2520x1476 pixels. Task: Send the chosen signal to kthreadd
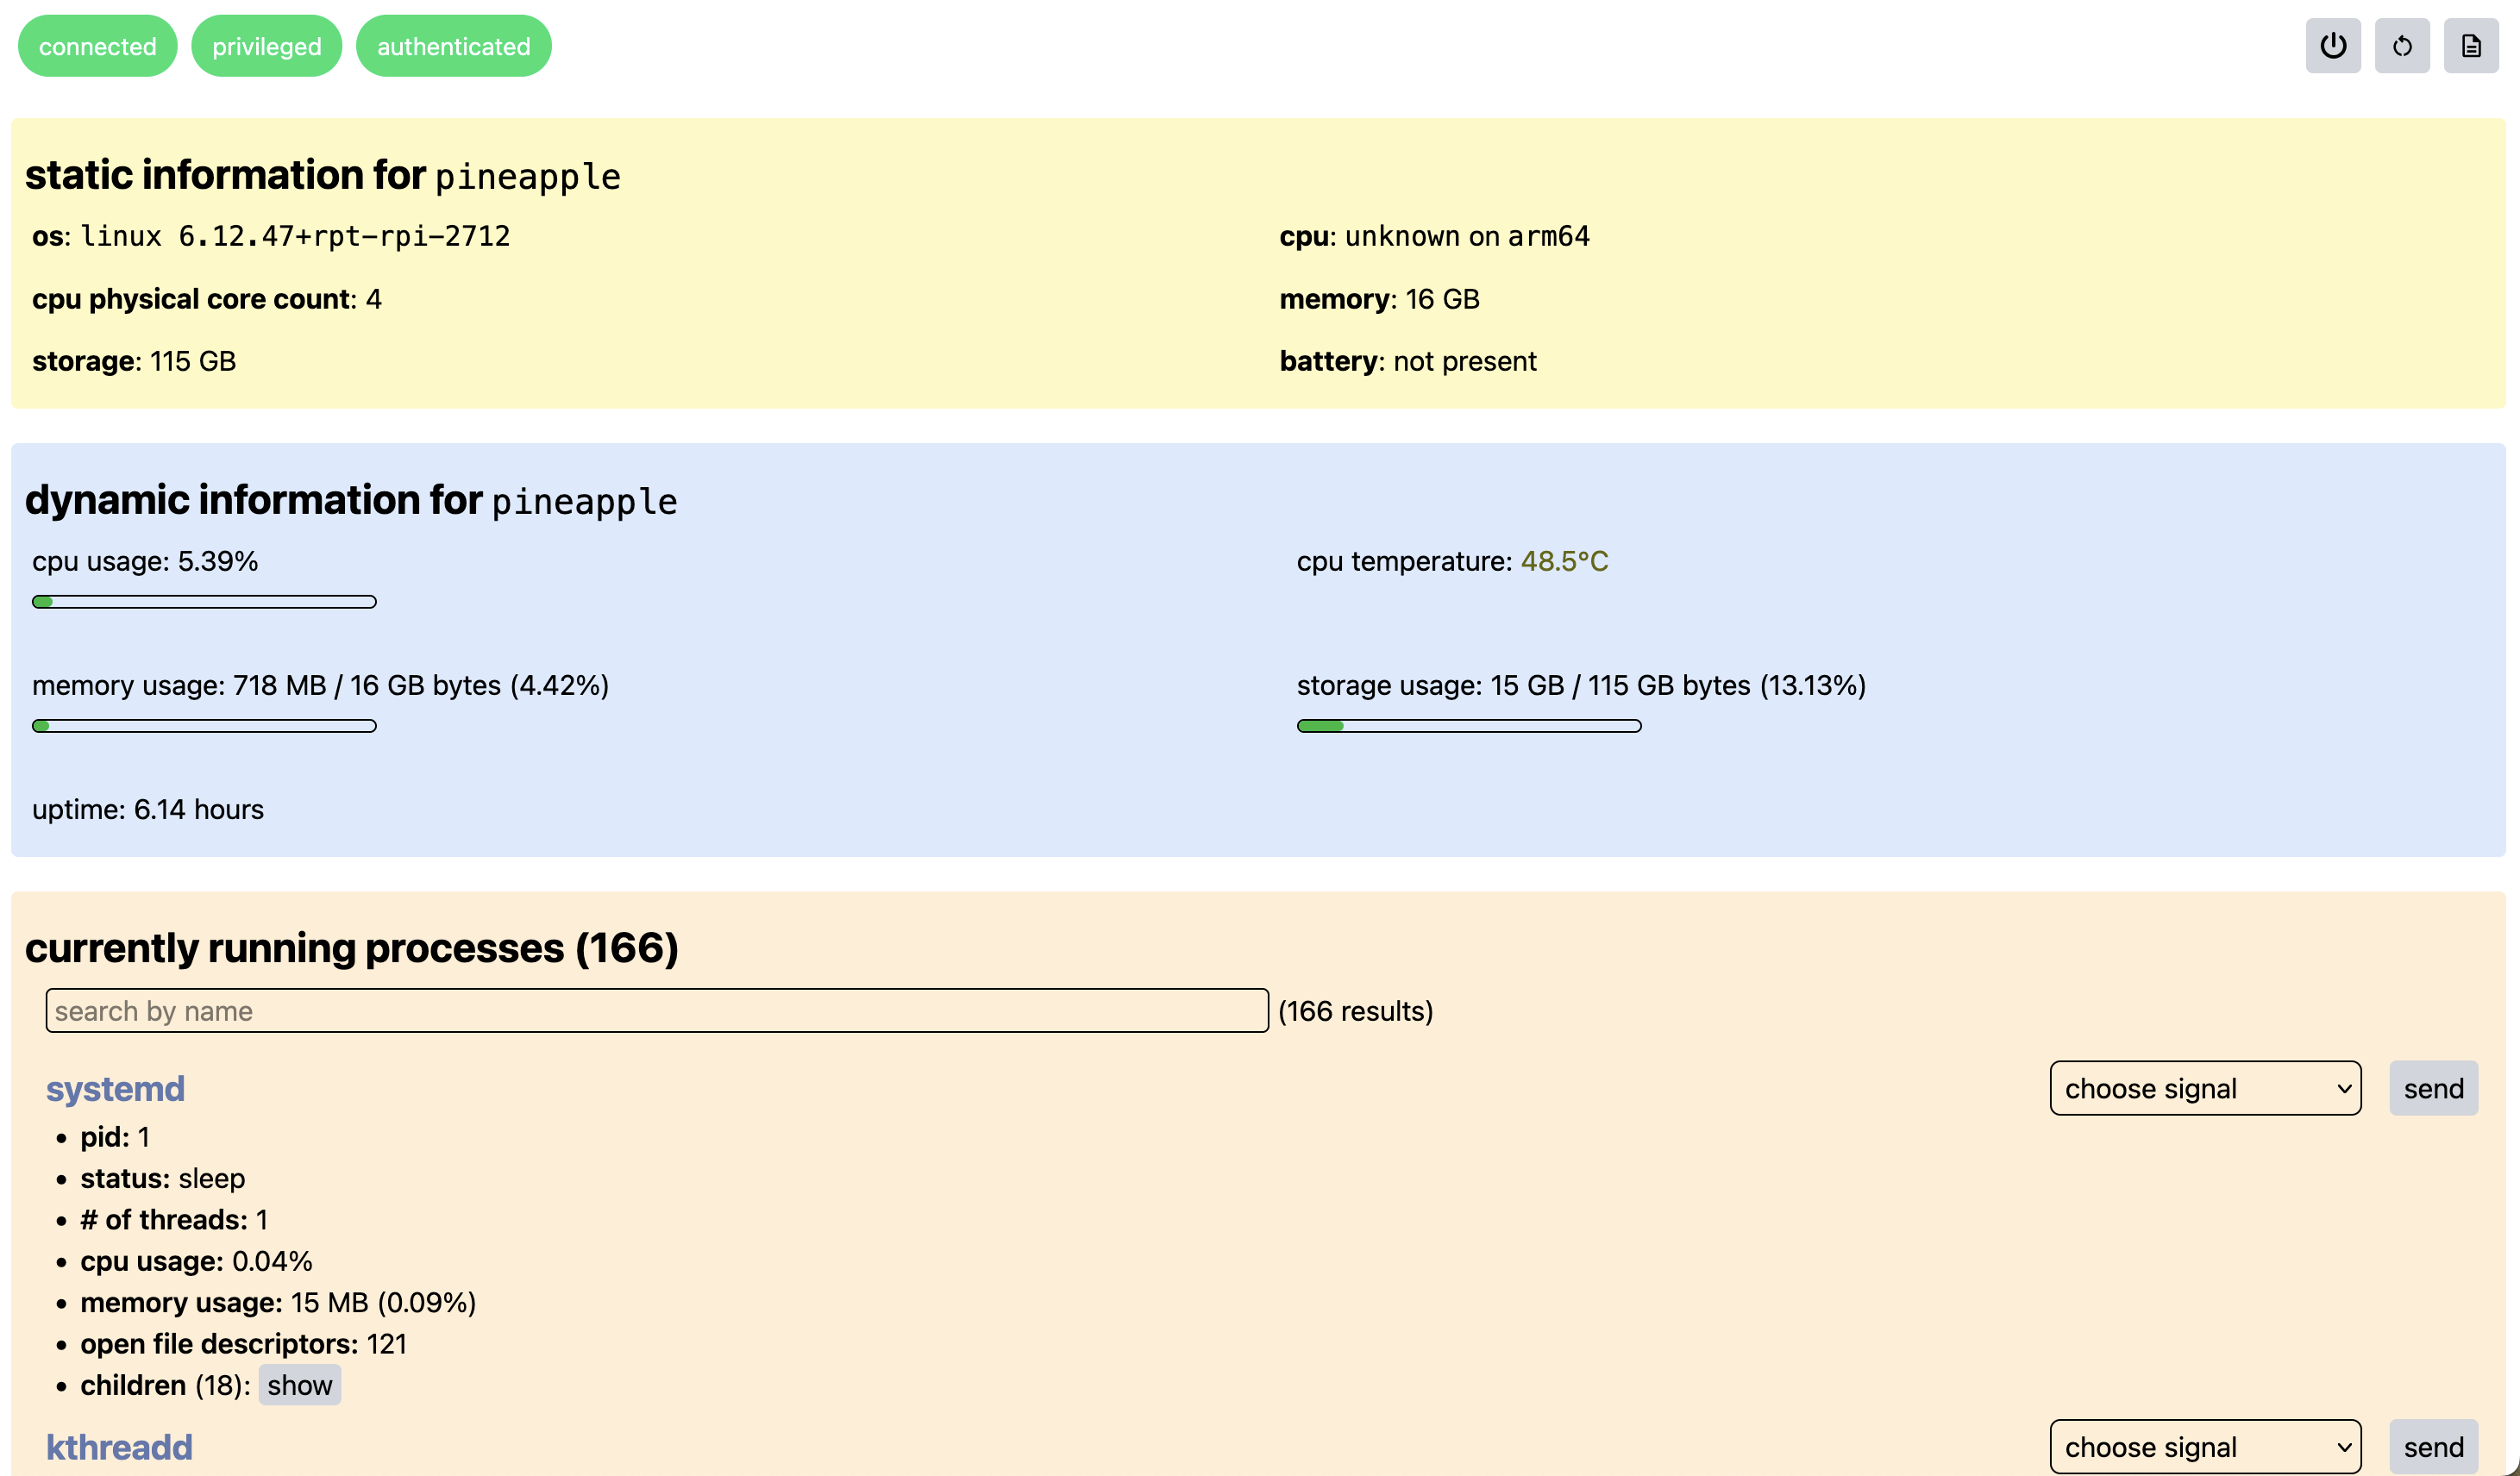click(x=2433, y=1446)
